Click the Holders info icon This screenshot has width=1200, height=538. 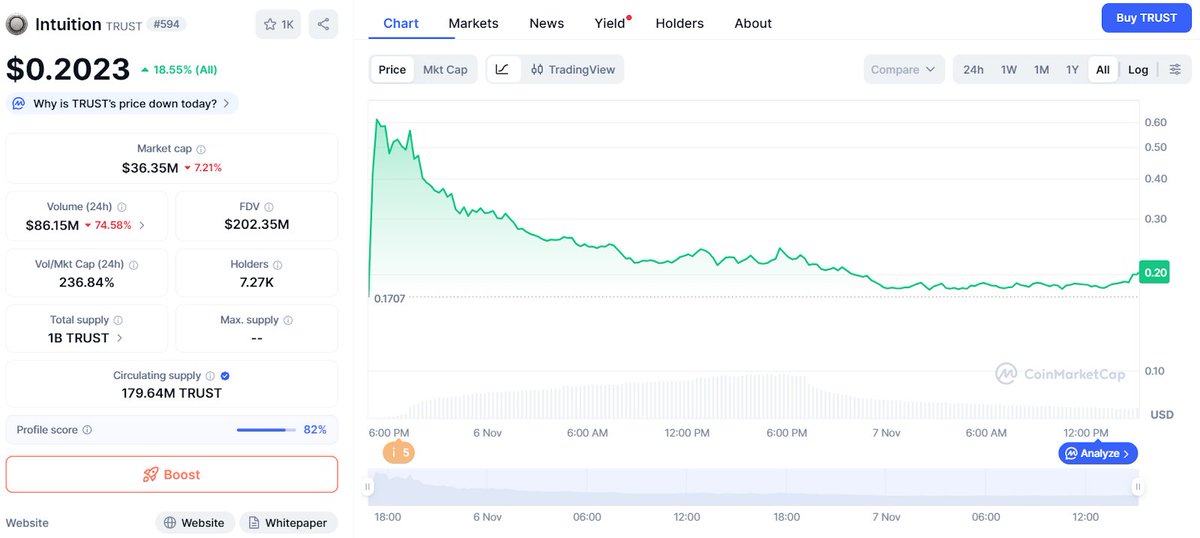coord(277,265)
